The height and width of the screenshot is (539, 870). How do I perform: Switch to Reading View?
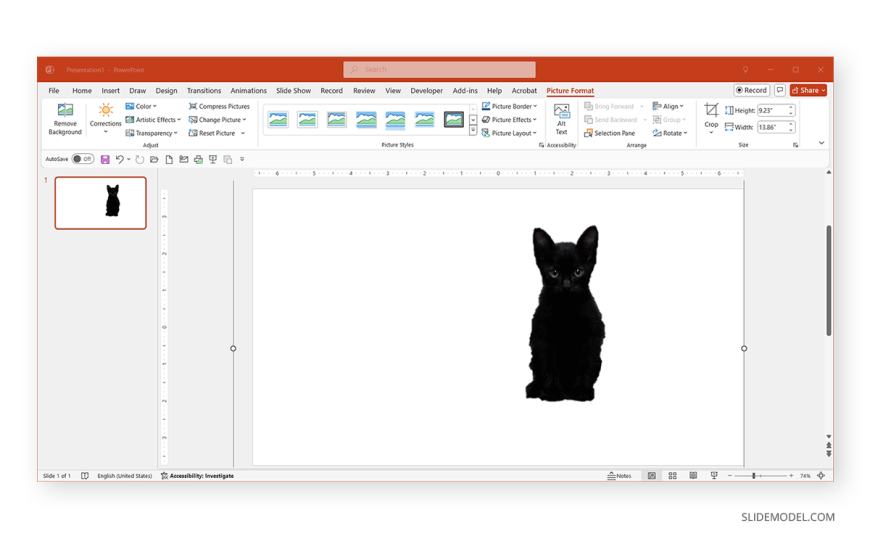(x=693, y=476)
